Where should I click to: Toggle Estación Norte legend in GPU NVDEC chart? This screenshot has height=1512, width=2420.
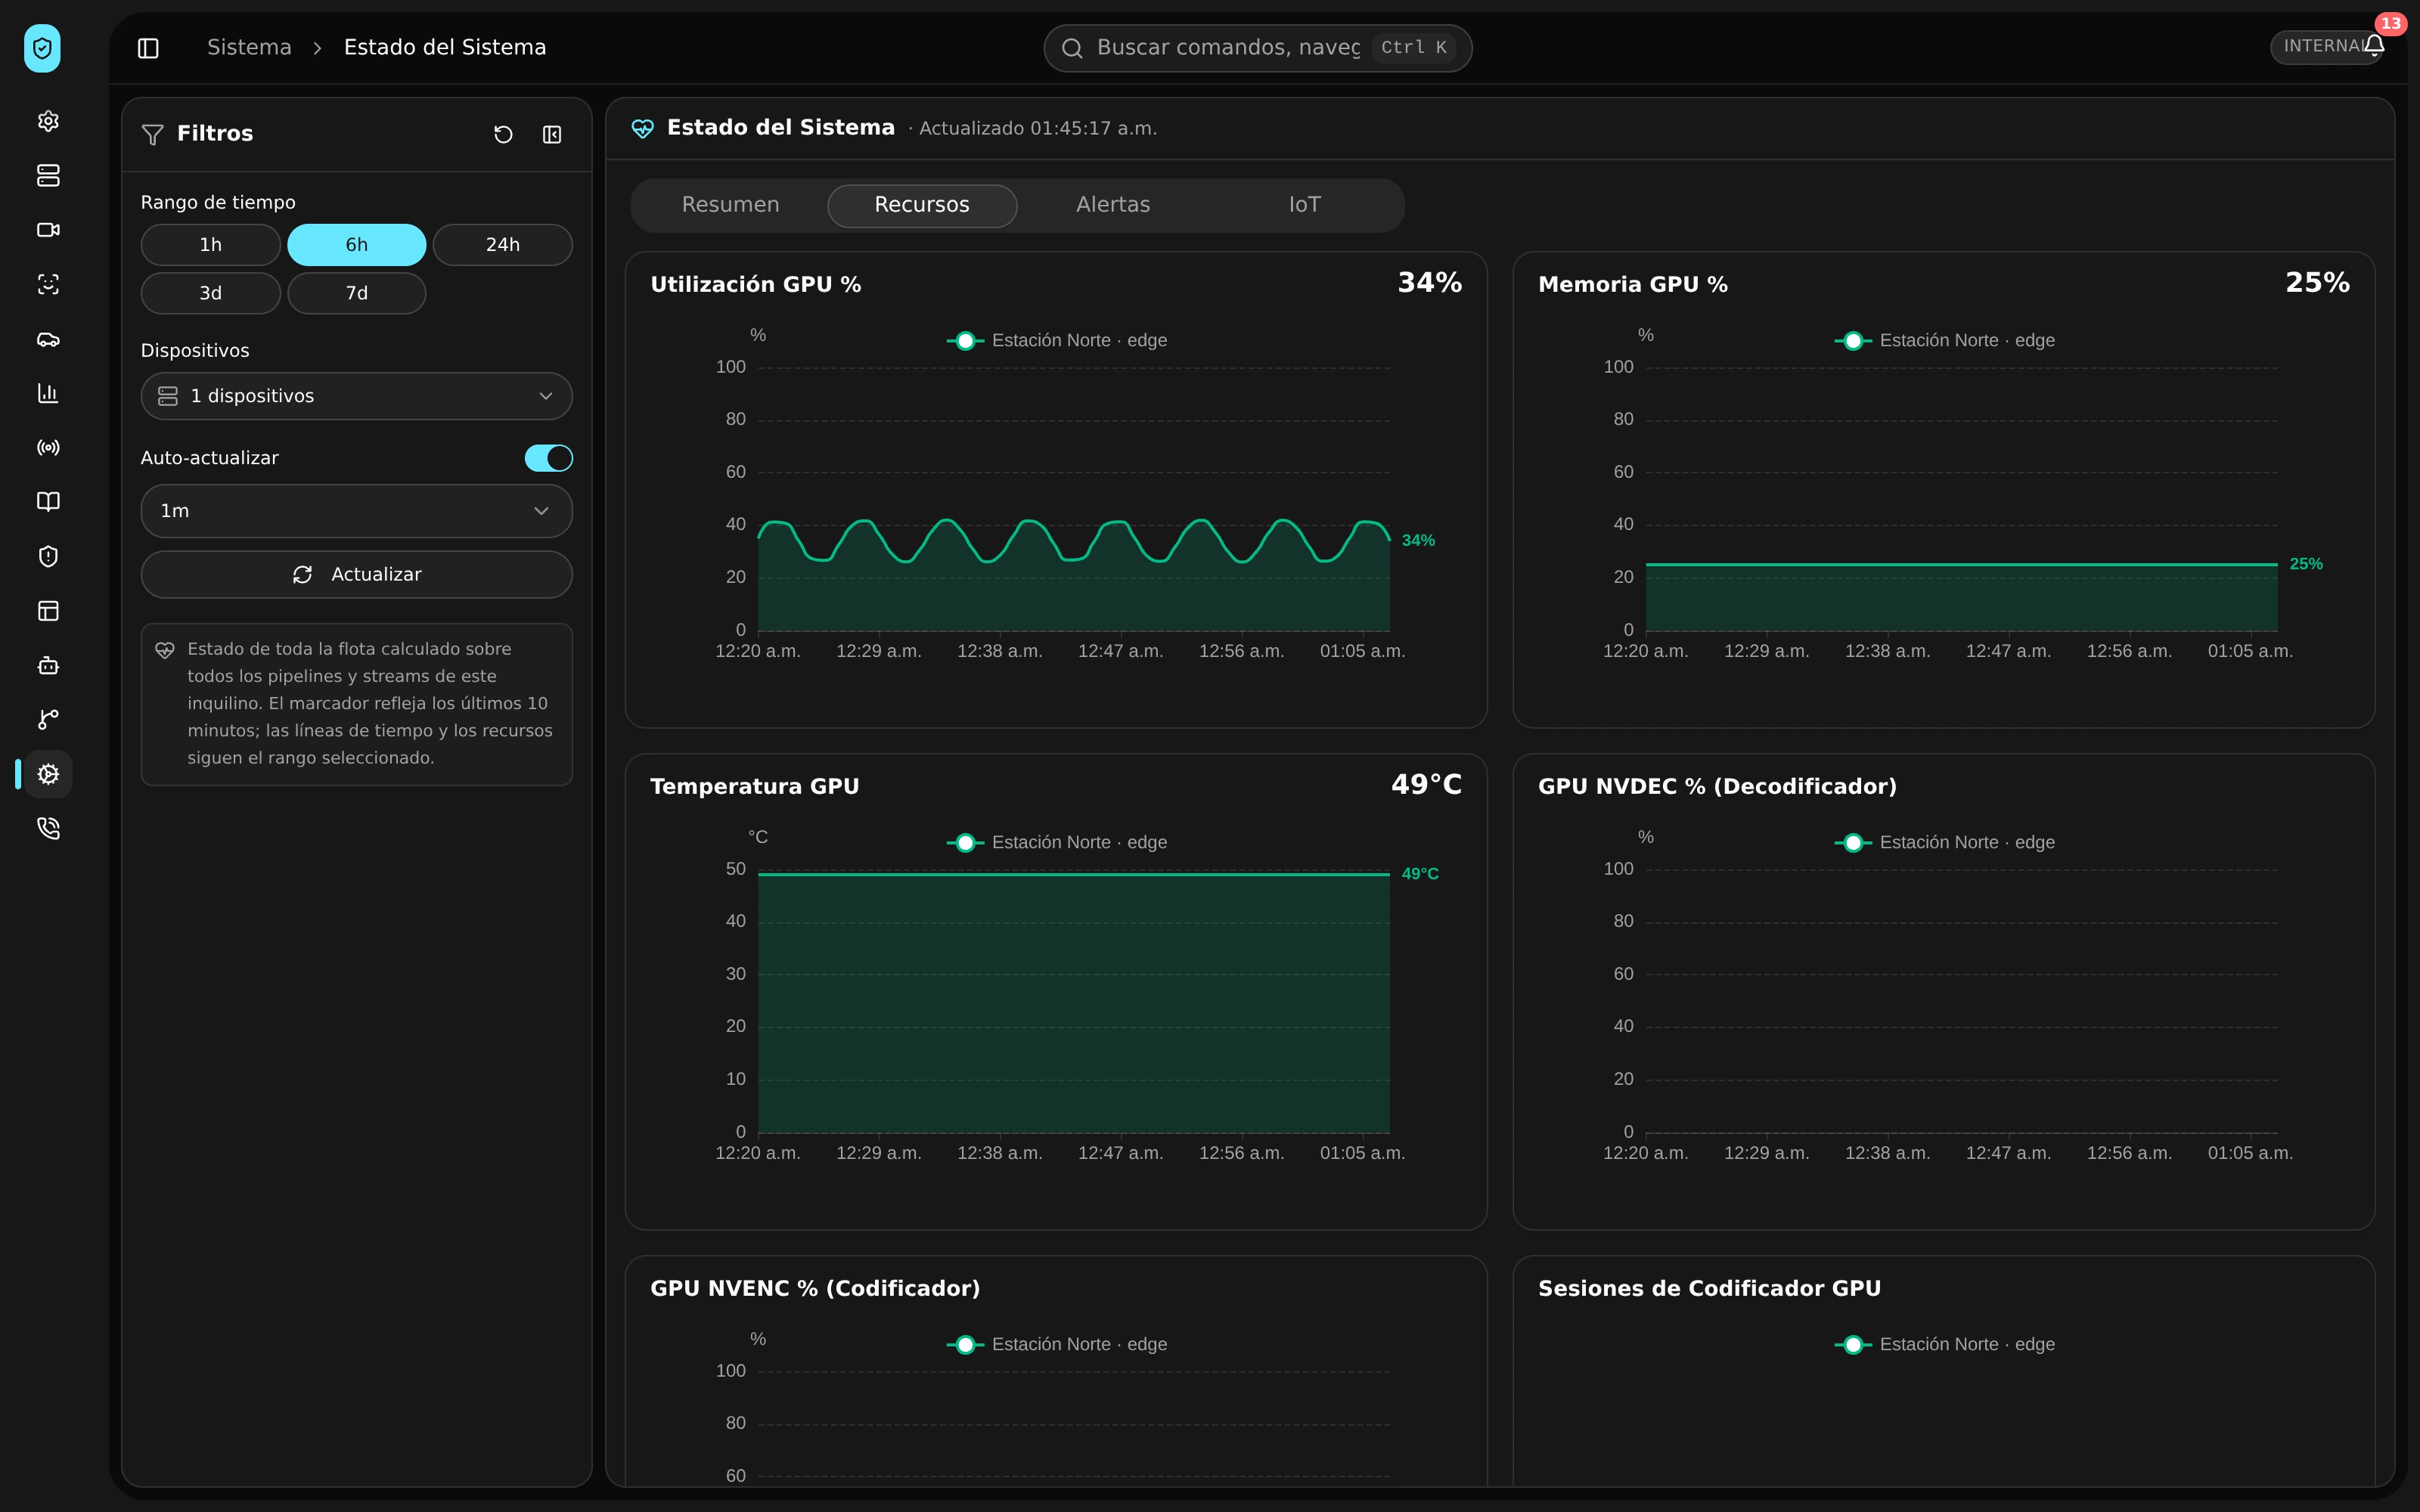point(1945,843)
